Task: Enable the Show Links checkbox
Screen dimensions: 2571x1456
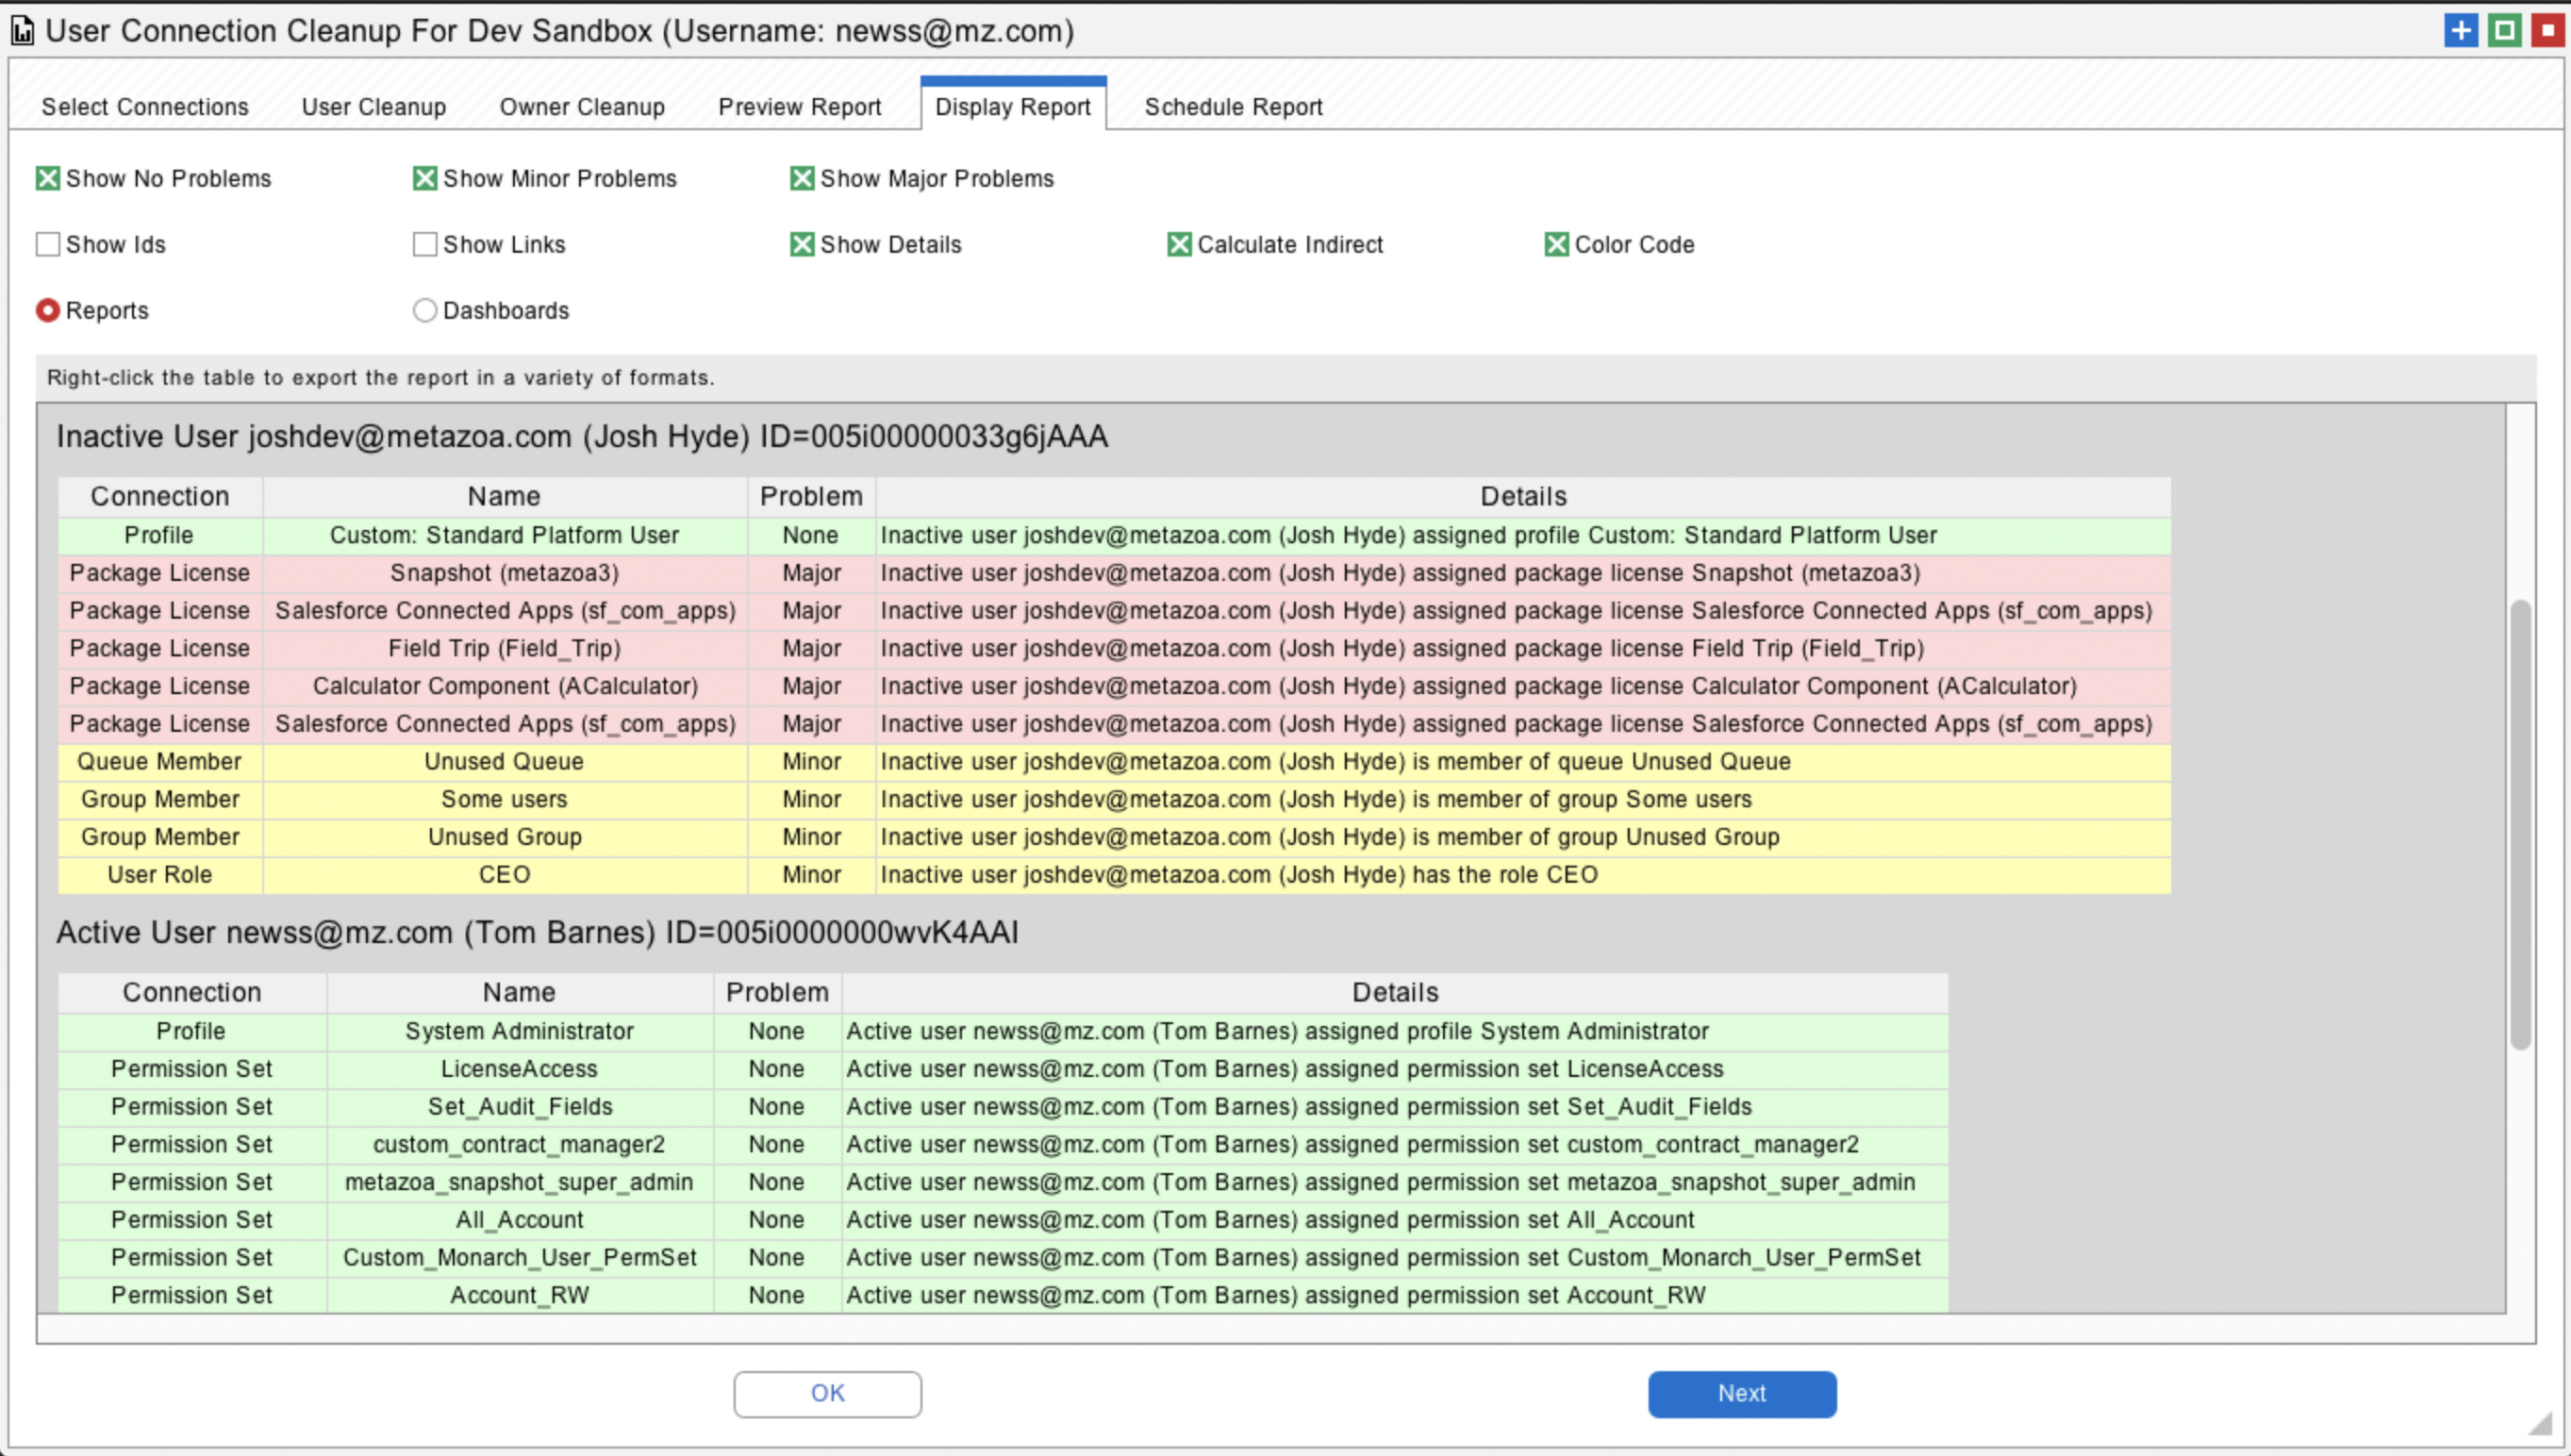Action: coord(424,244)
